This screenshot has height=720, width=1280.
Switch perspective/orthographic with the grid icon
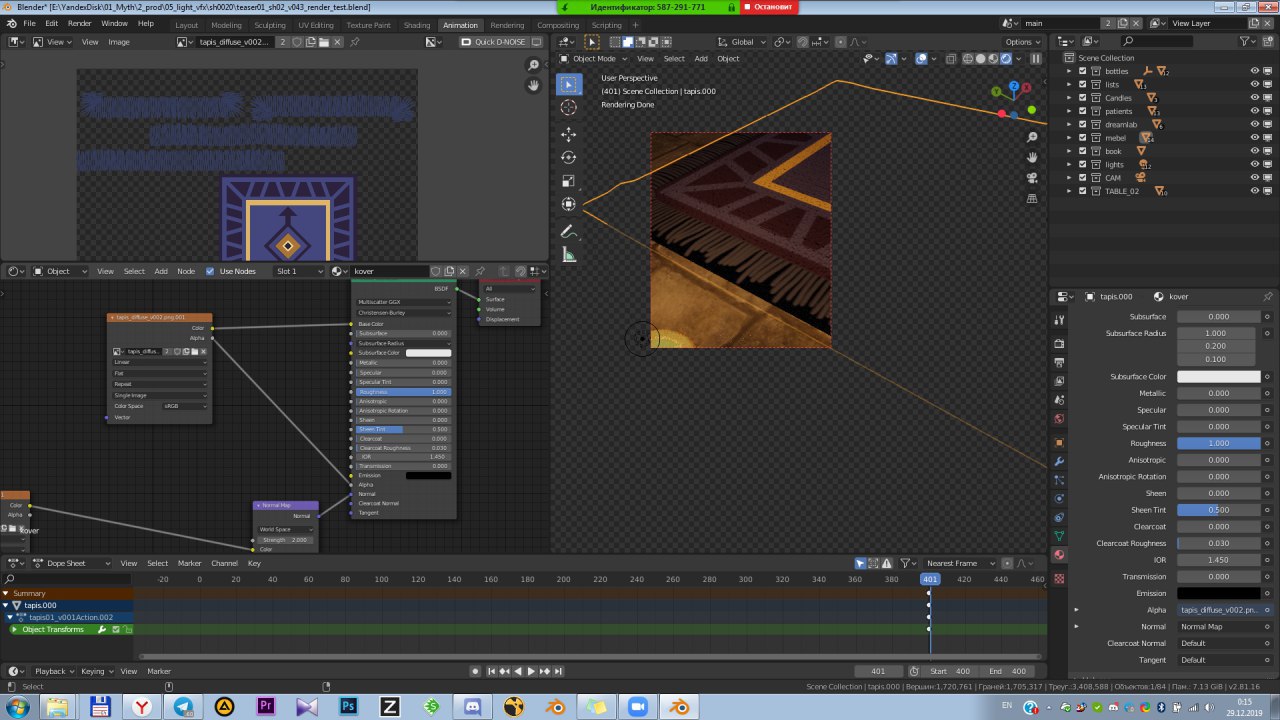(x=1032, y=198)
